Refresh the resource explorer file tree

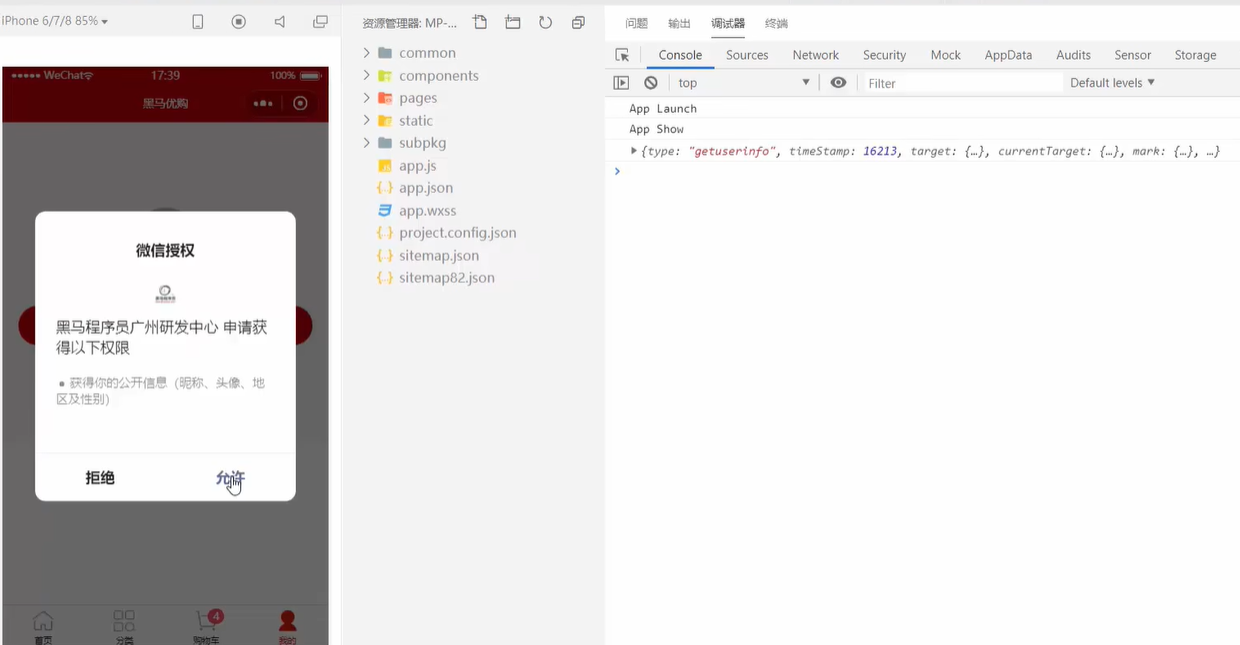click(x=545, y=22)
